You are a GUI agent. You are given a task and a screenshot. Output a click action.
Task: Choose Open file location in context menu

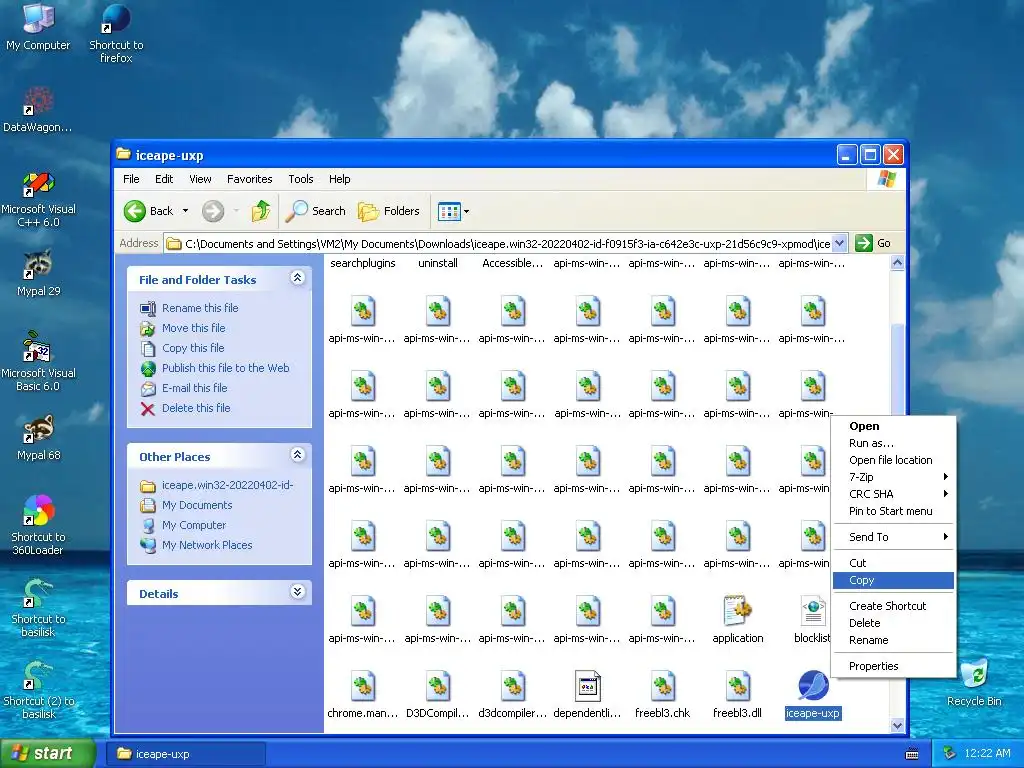coord(893,460)
